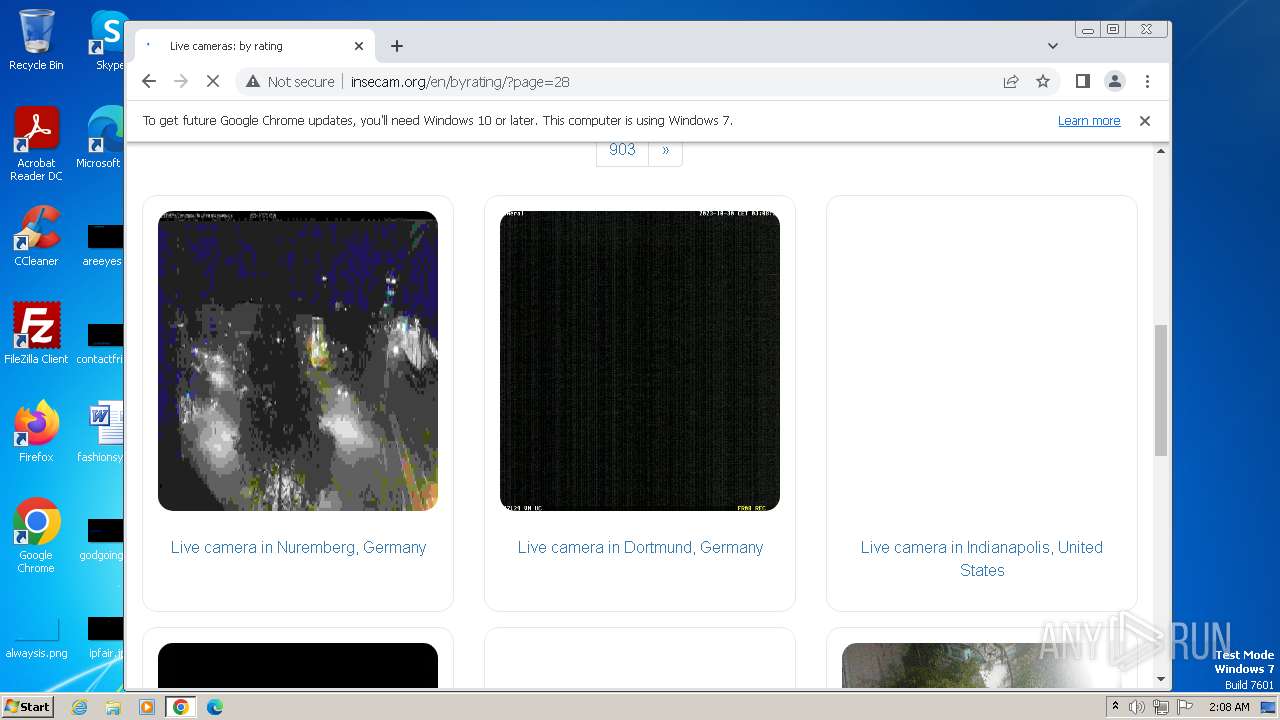The height and width of the screenshot is (720, 1280).
Task: Select alwaysis.png desktop file
Action: click(x=36, y=638)
